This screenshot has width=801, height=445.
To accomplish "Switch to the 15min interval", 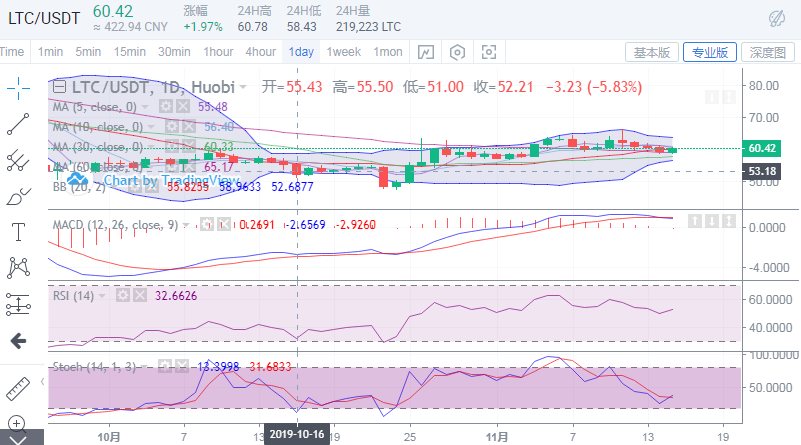I will click(x=130, y=52).
